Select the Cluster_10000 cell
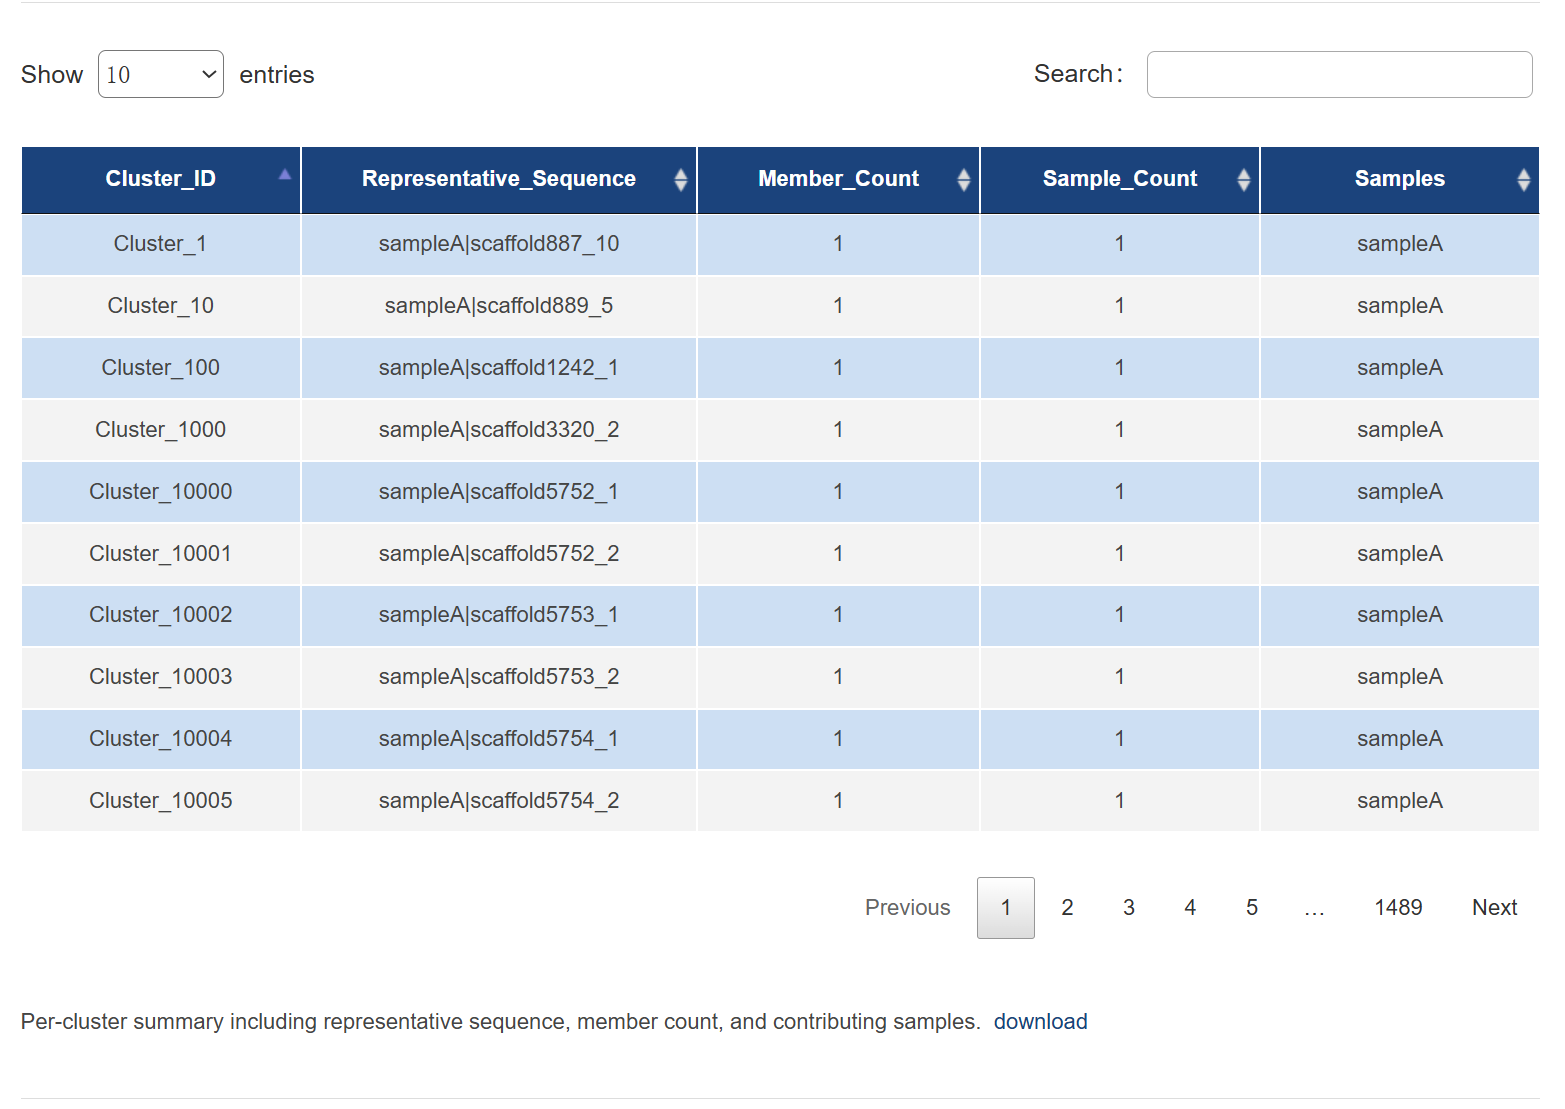The image size is (1565, 1109). tap(161, 492)
